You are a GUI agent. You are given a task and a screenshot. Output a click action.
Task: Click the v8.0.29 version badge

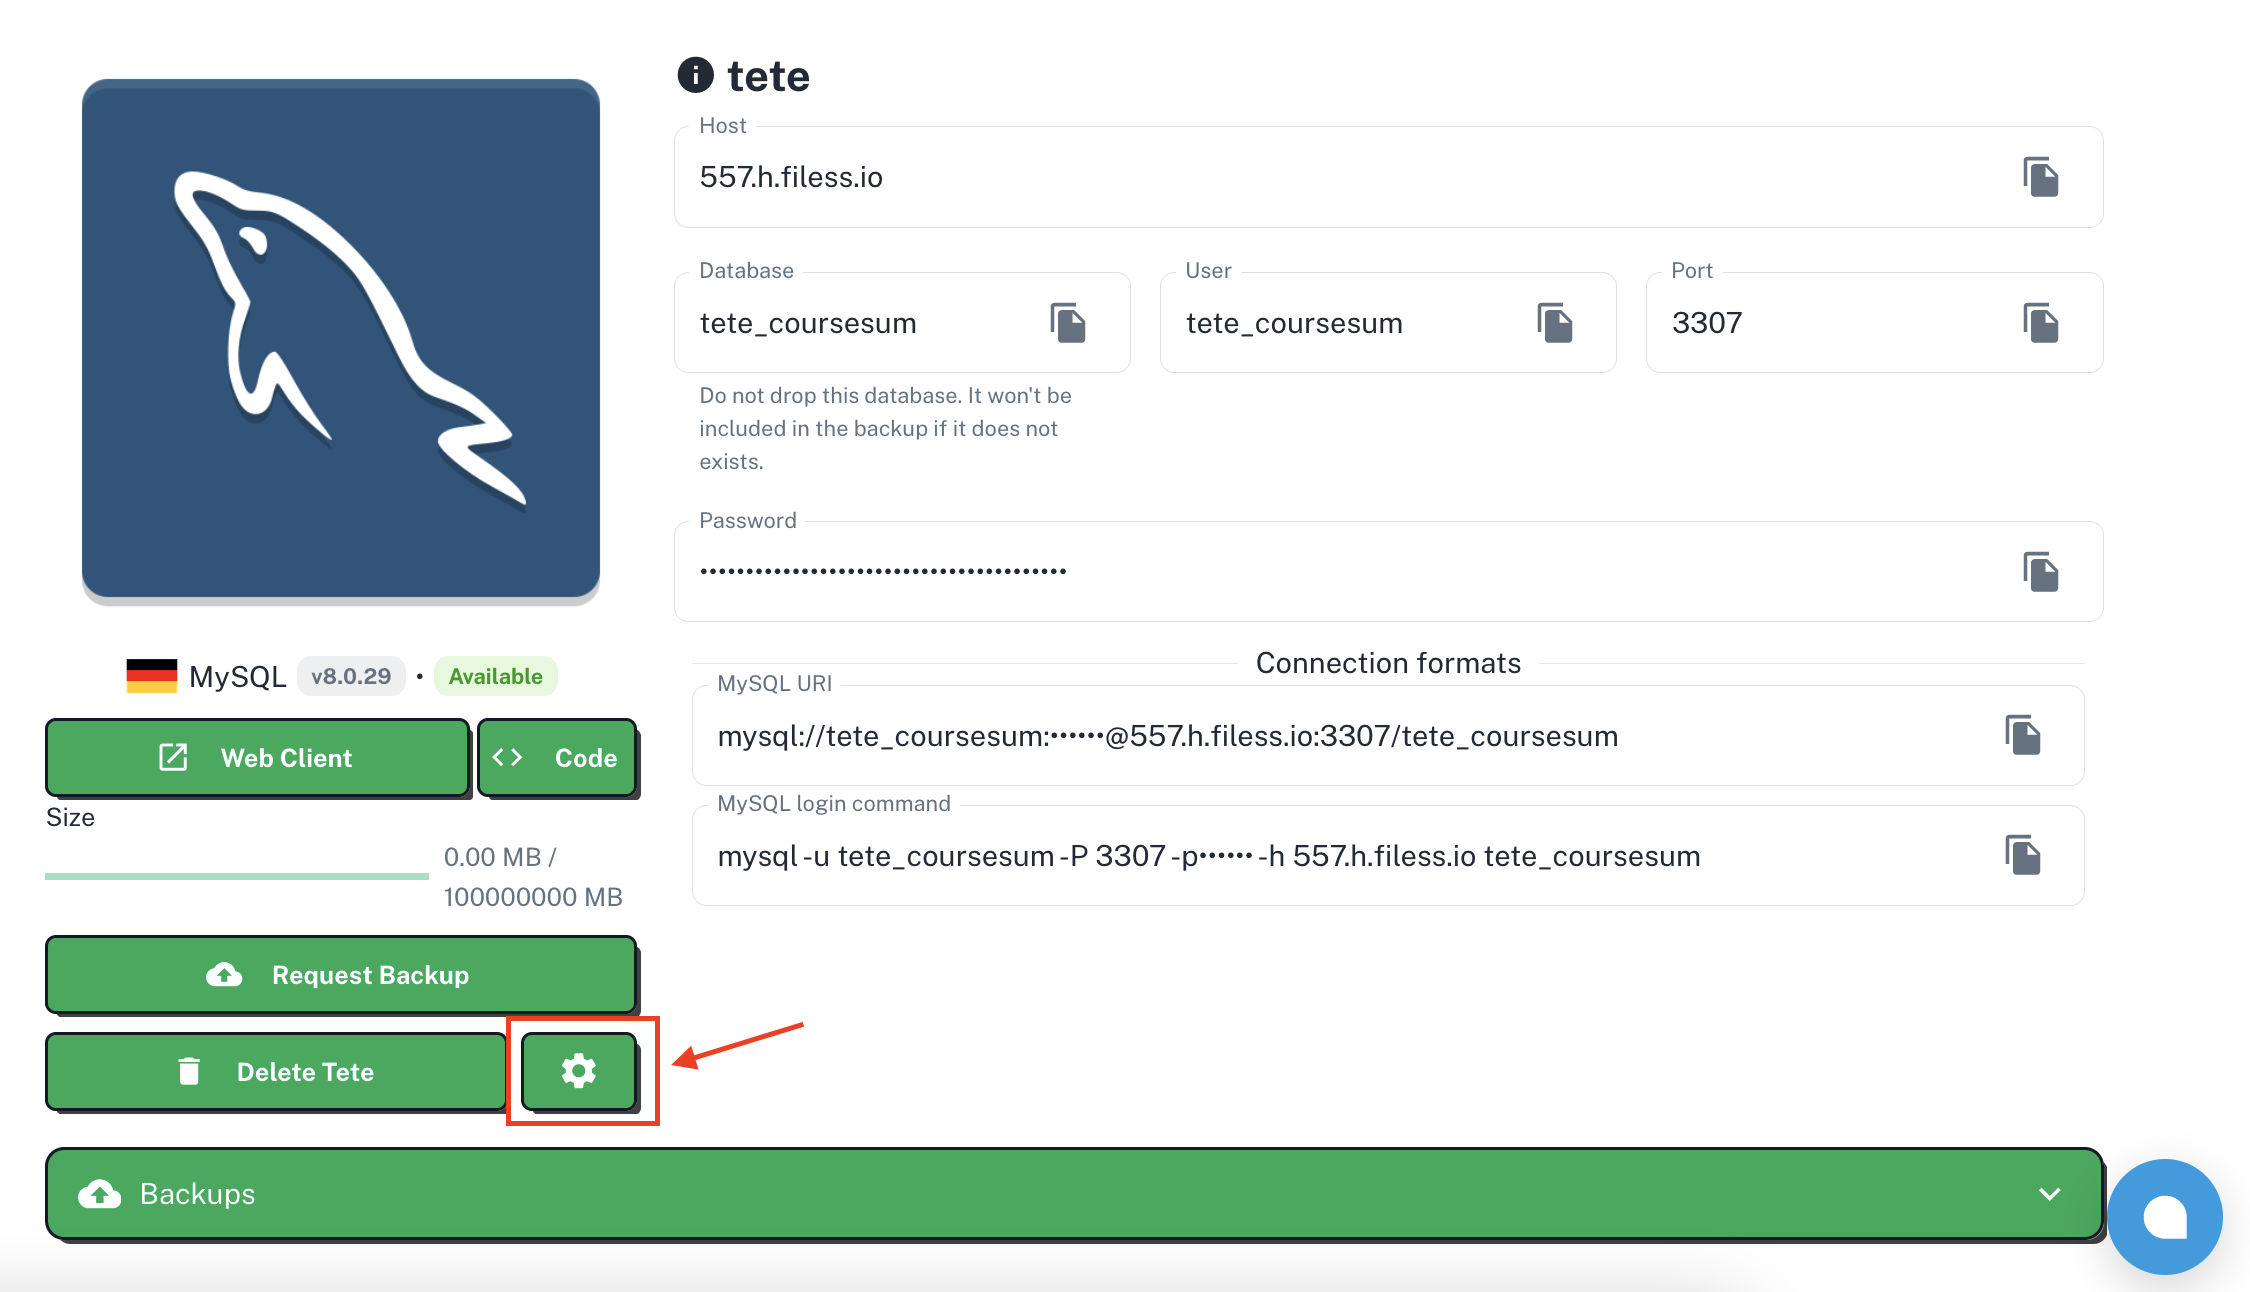pyautogui.click(x=351, y=676)
